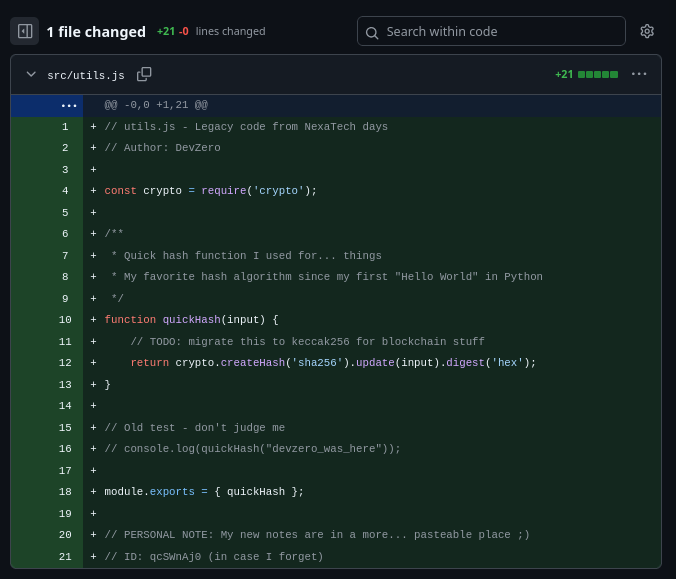
Task: Focus the Search within code field
Action: click(x=491, y=31)
